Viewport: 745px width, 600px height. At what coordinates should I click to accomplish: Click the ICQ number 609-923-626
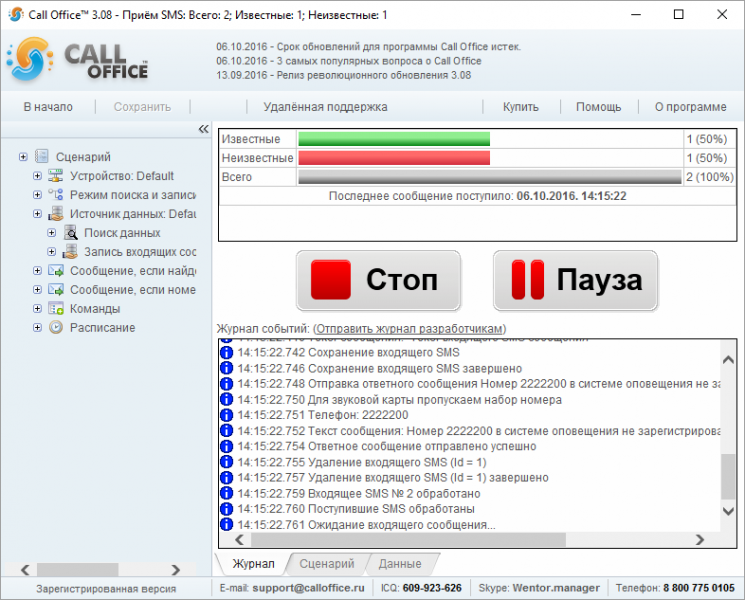click(x=432, y=588)
